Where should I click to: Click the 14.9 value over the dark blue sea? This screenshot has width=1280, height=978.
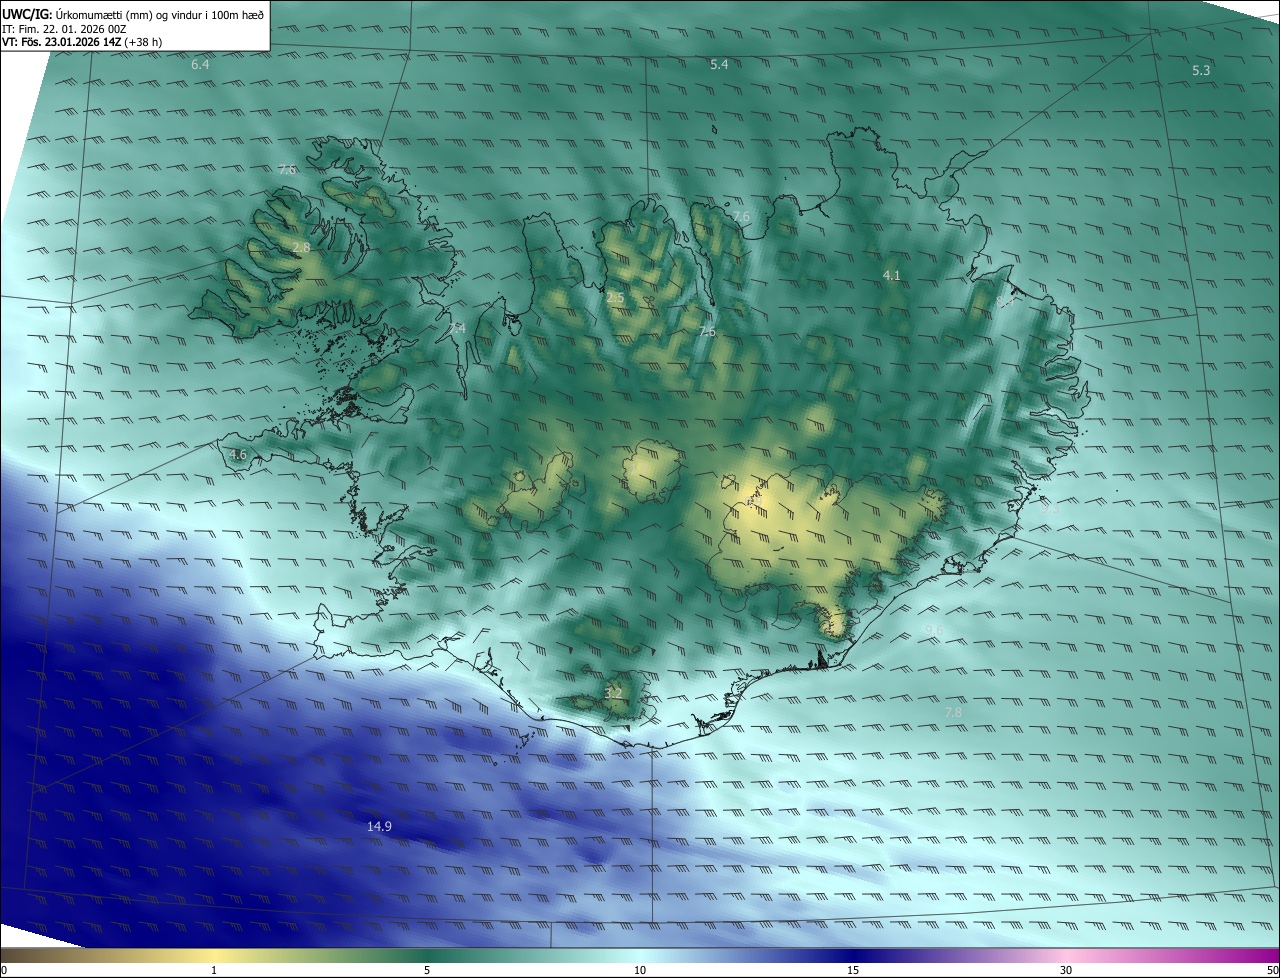point(379,826)
